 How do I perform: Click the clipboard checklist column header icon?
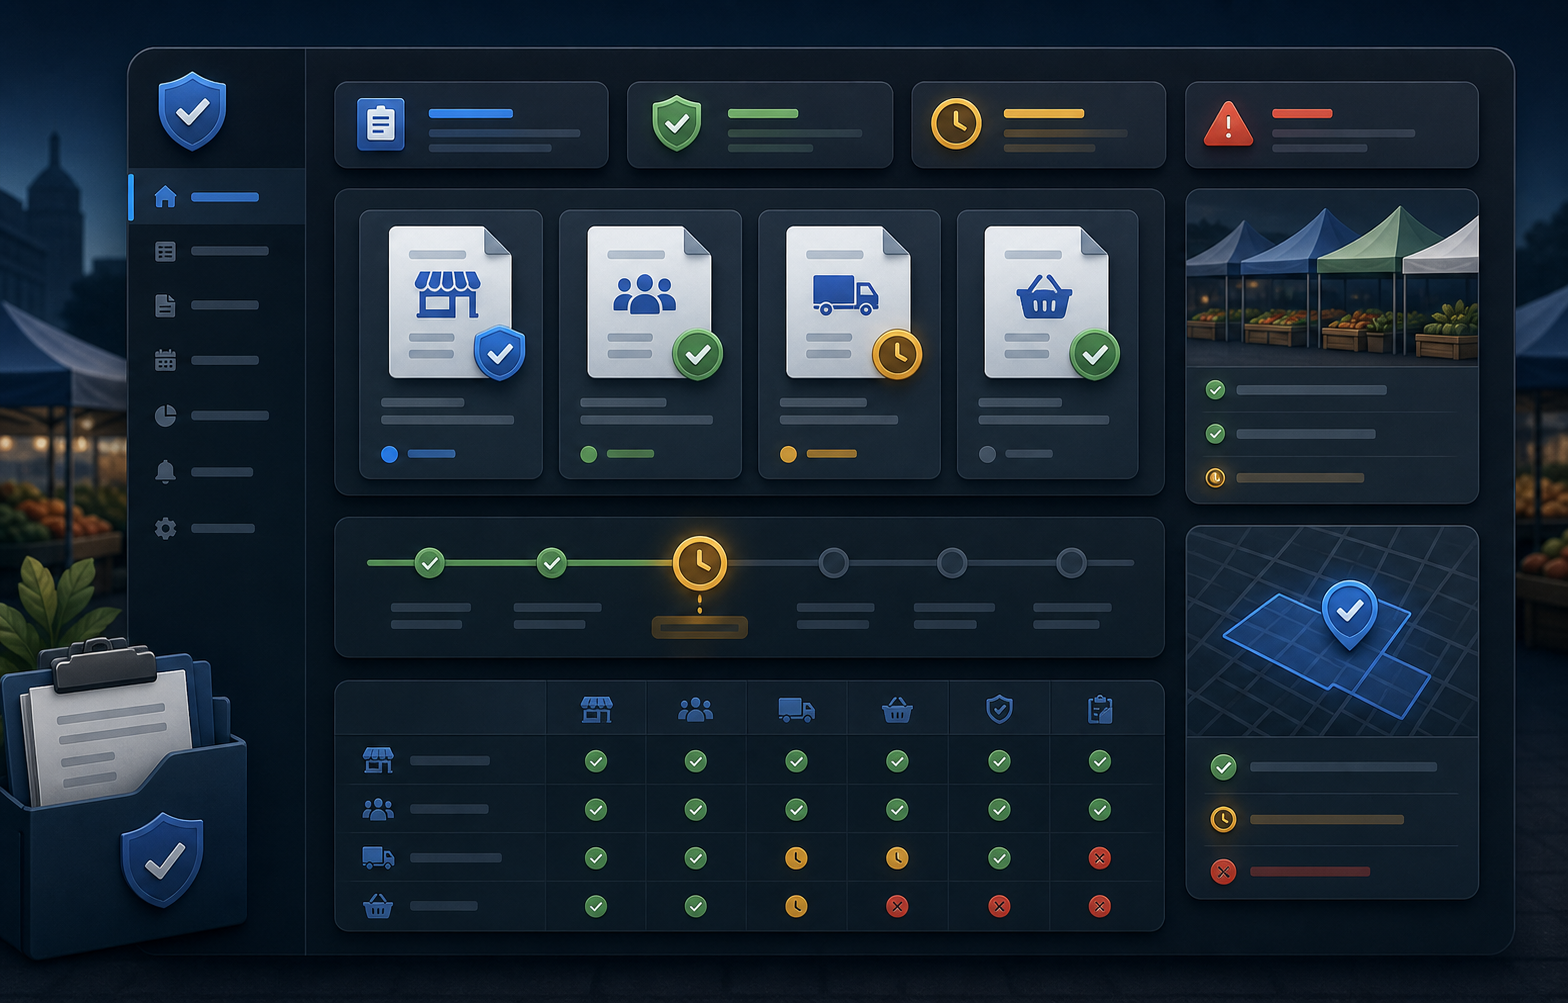click(1100, 710)
